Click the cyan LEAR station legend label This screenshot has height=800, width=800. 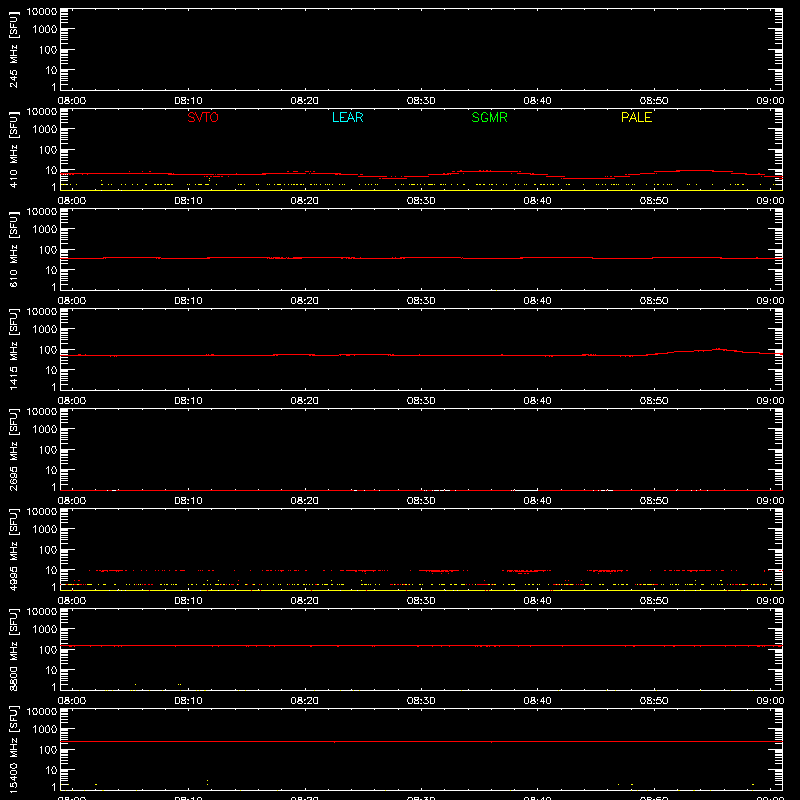tap(347, 117)
